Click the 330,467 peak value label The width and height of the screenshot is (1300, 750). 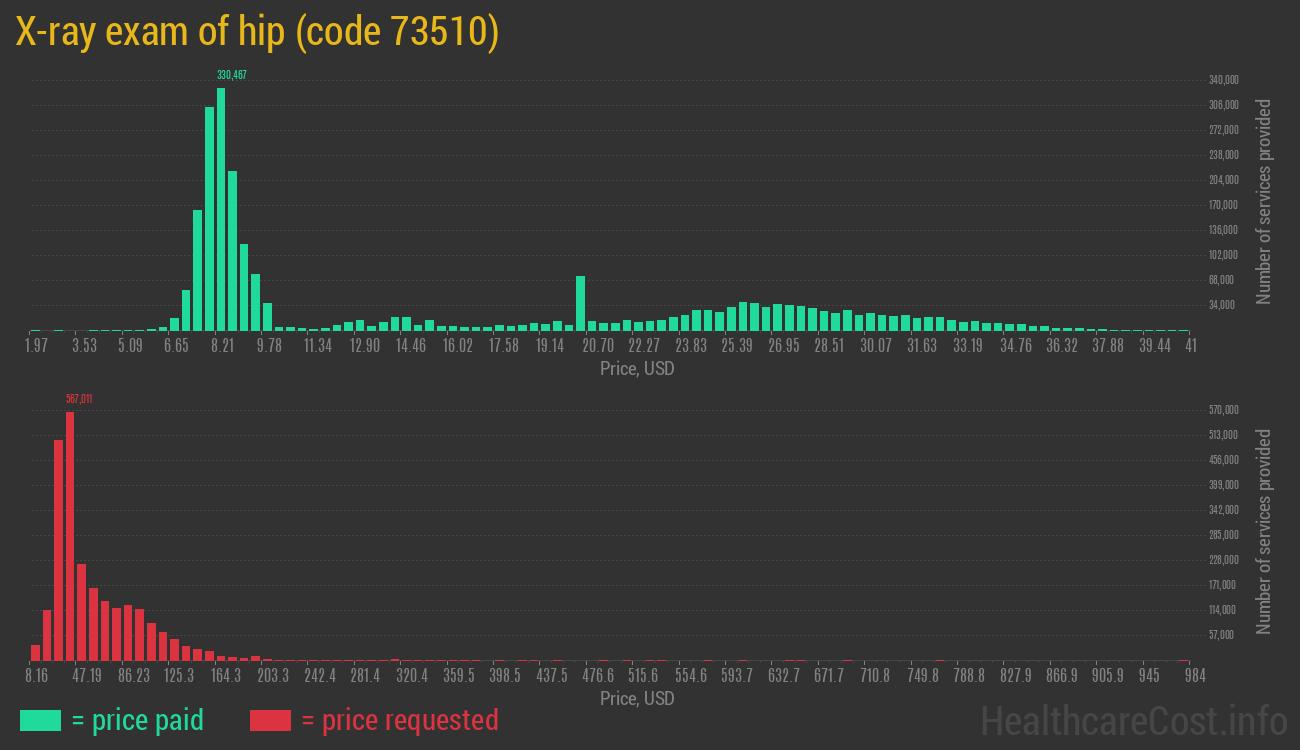[232, 75]
